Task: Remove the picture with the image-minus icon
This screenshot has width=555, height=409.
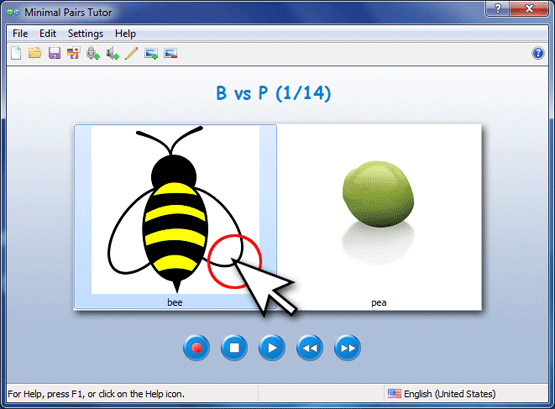Action: pos(170,53)
